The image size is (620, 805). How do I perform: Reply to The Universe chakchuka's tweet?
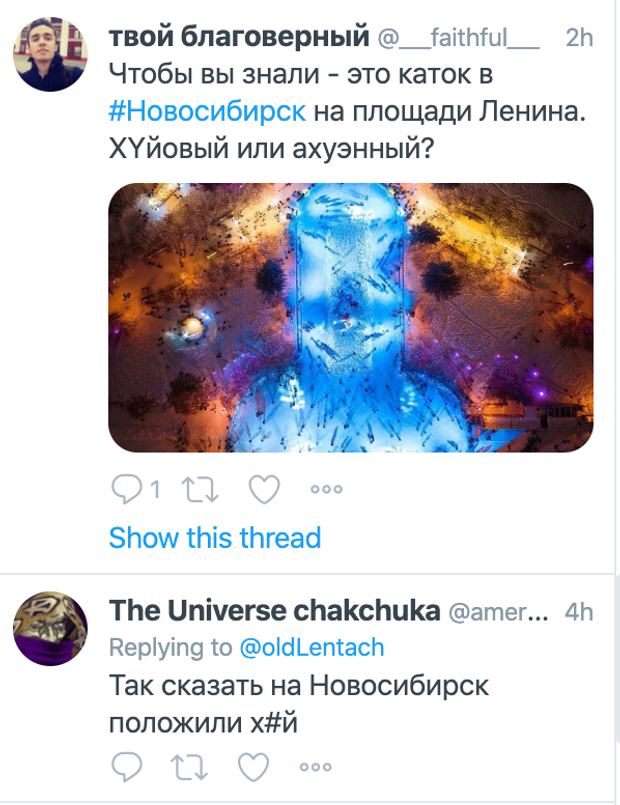tap(127, 767)
